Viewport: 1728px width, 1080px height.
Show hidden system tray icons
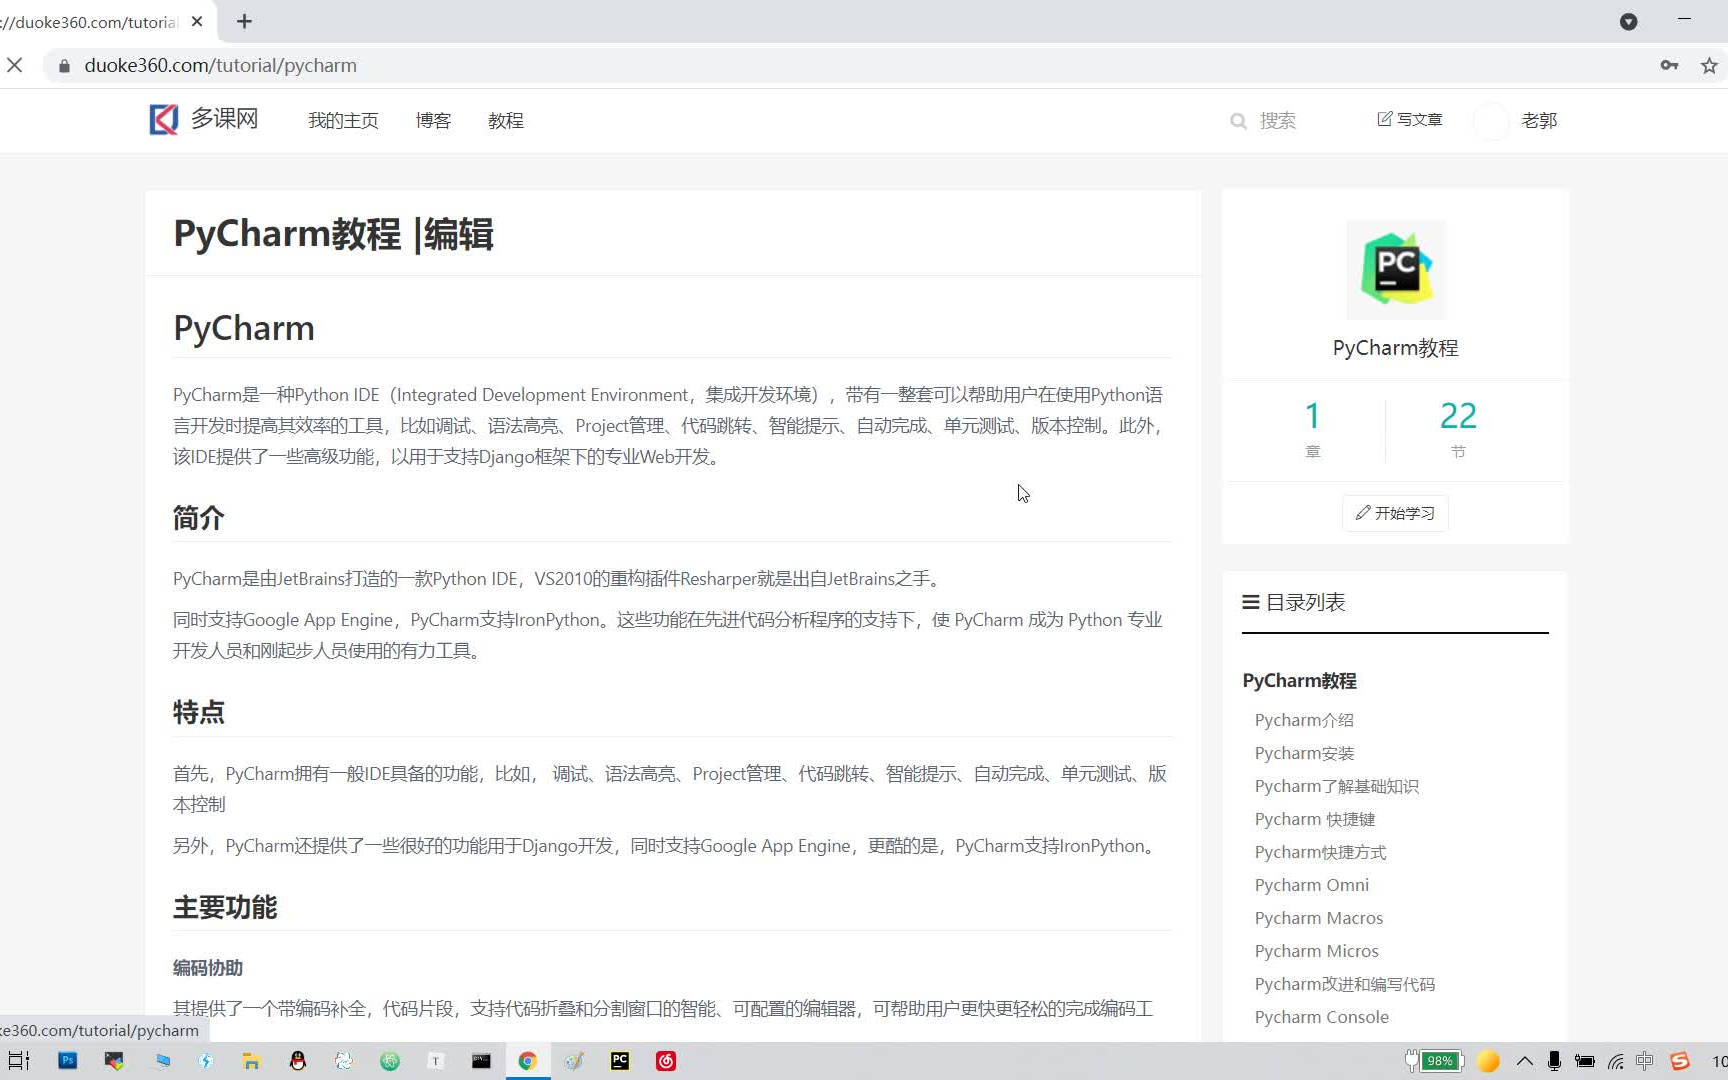[x=1524, y=1061]
